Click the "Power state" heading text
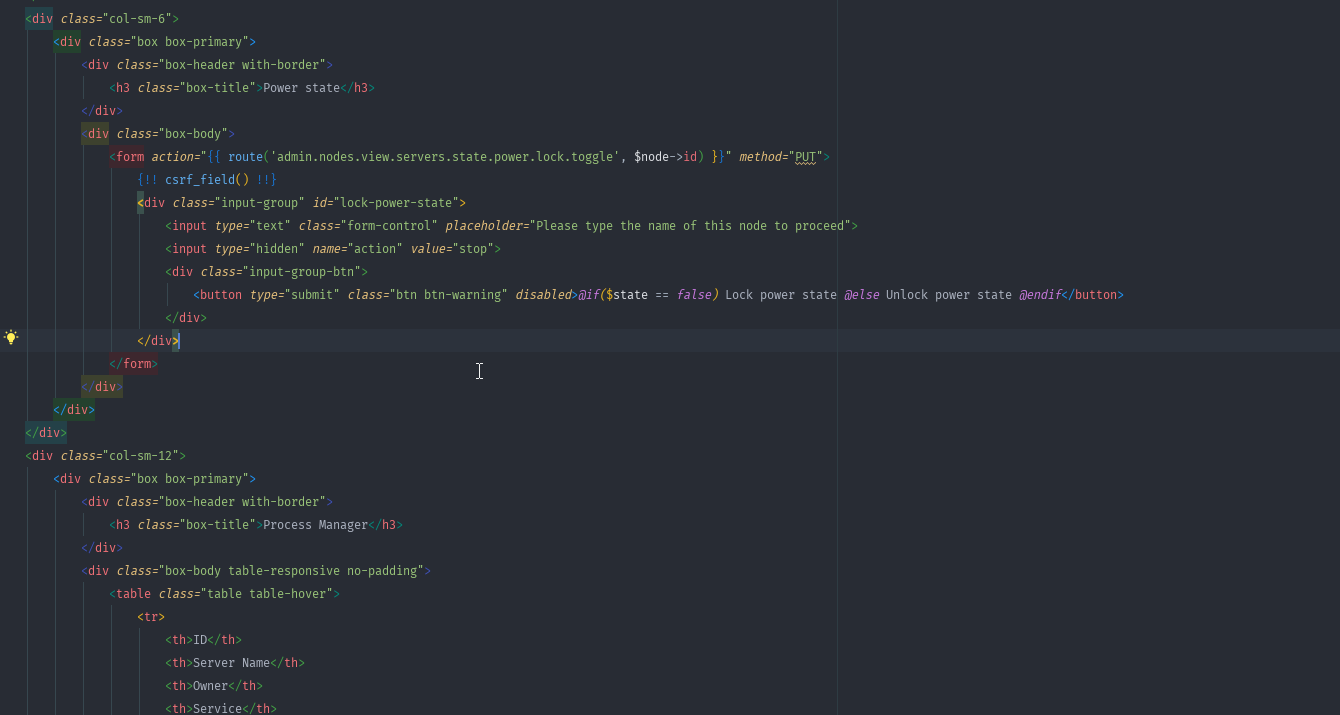This screenshot has height=715, width=1340. coord(301,88)
